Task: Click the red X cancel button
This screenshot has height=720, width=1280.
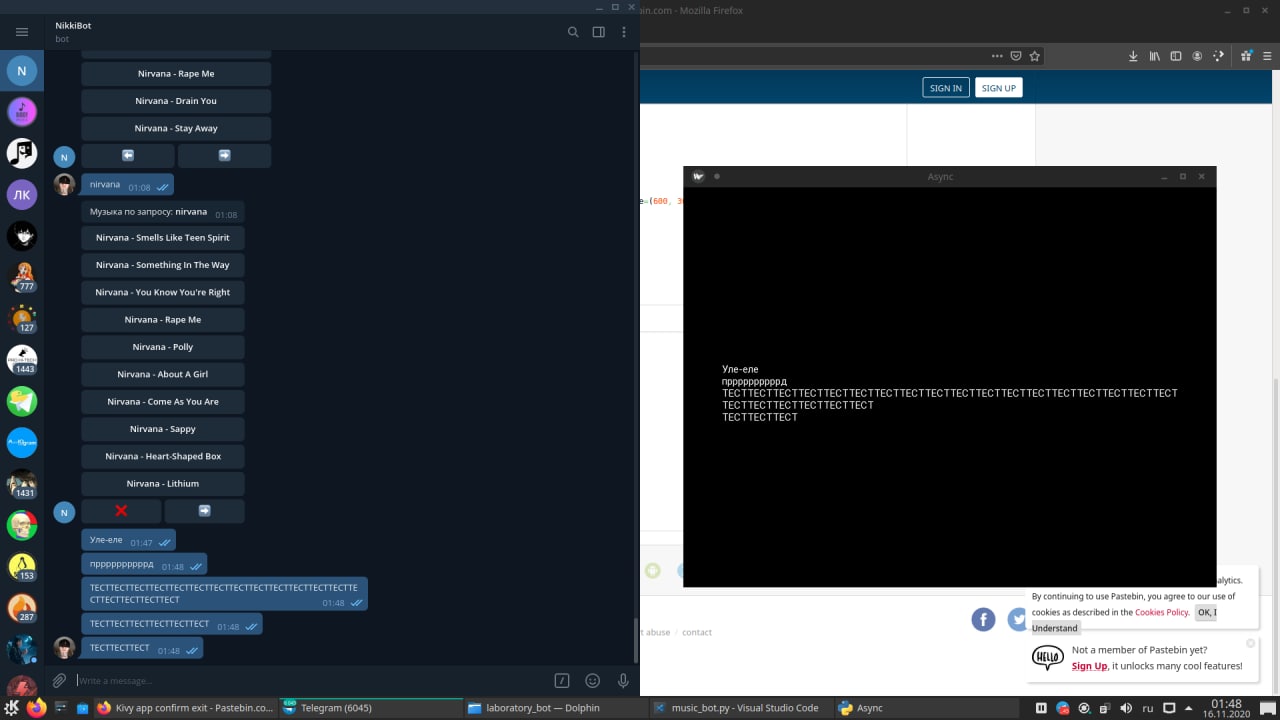Action: pos(121,511)
